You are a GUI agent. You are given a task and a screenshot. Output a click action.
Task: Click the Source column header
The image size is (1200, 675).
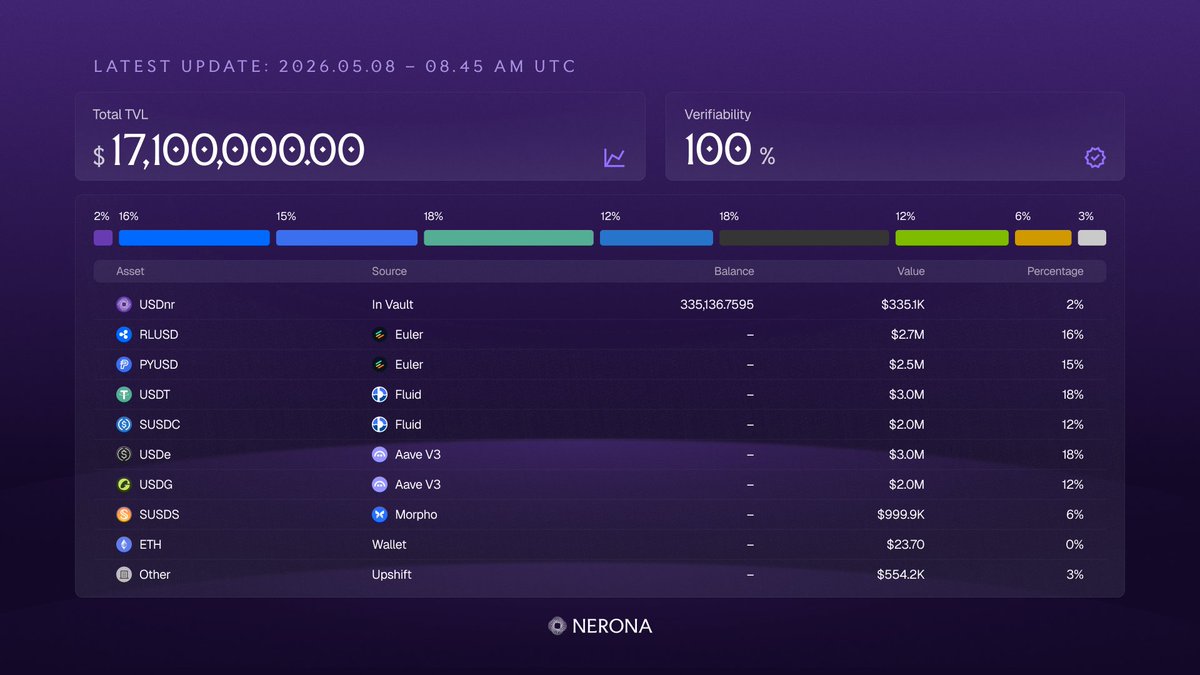[389, 271]
